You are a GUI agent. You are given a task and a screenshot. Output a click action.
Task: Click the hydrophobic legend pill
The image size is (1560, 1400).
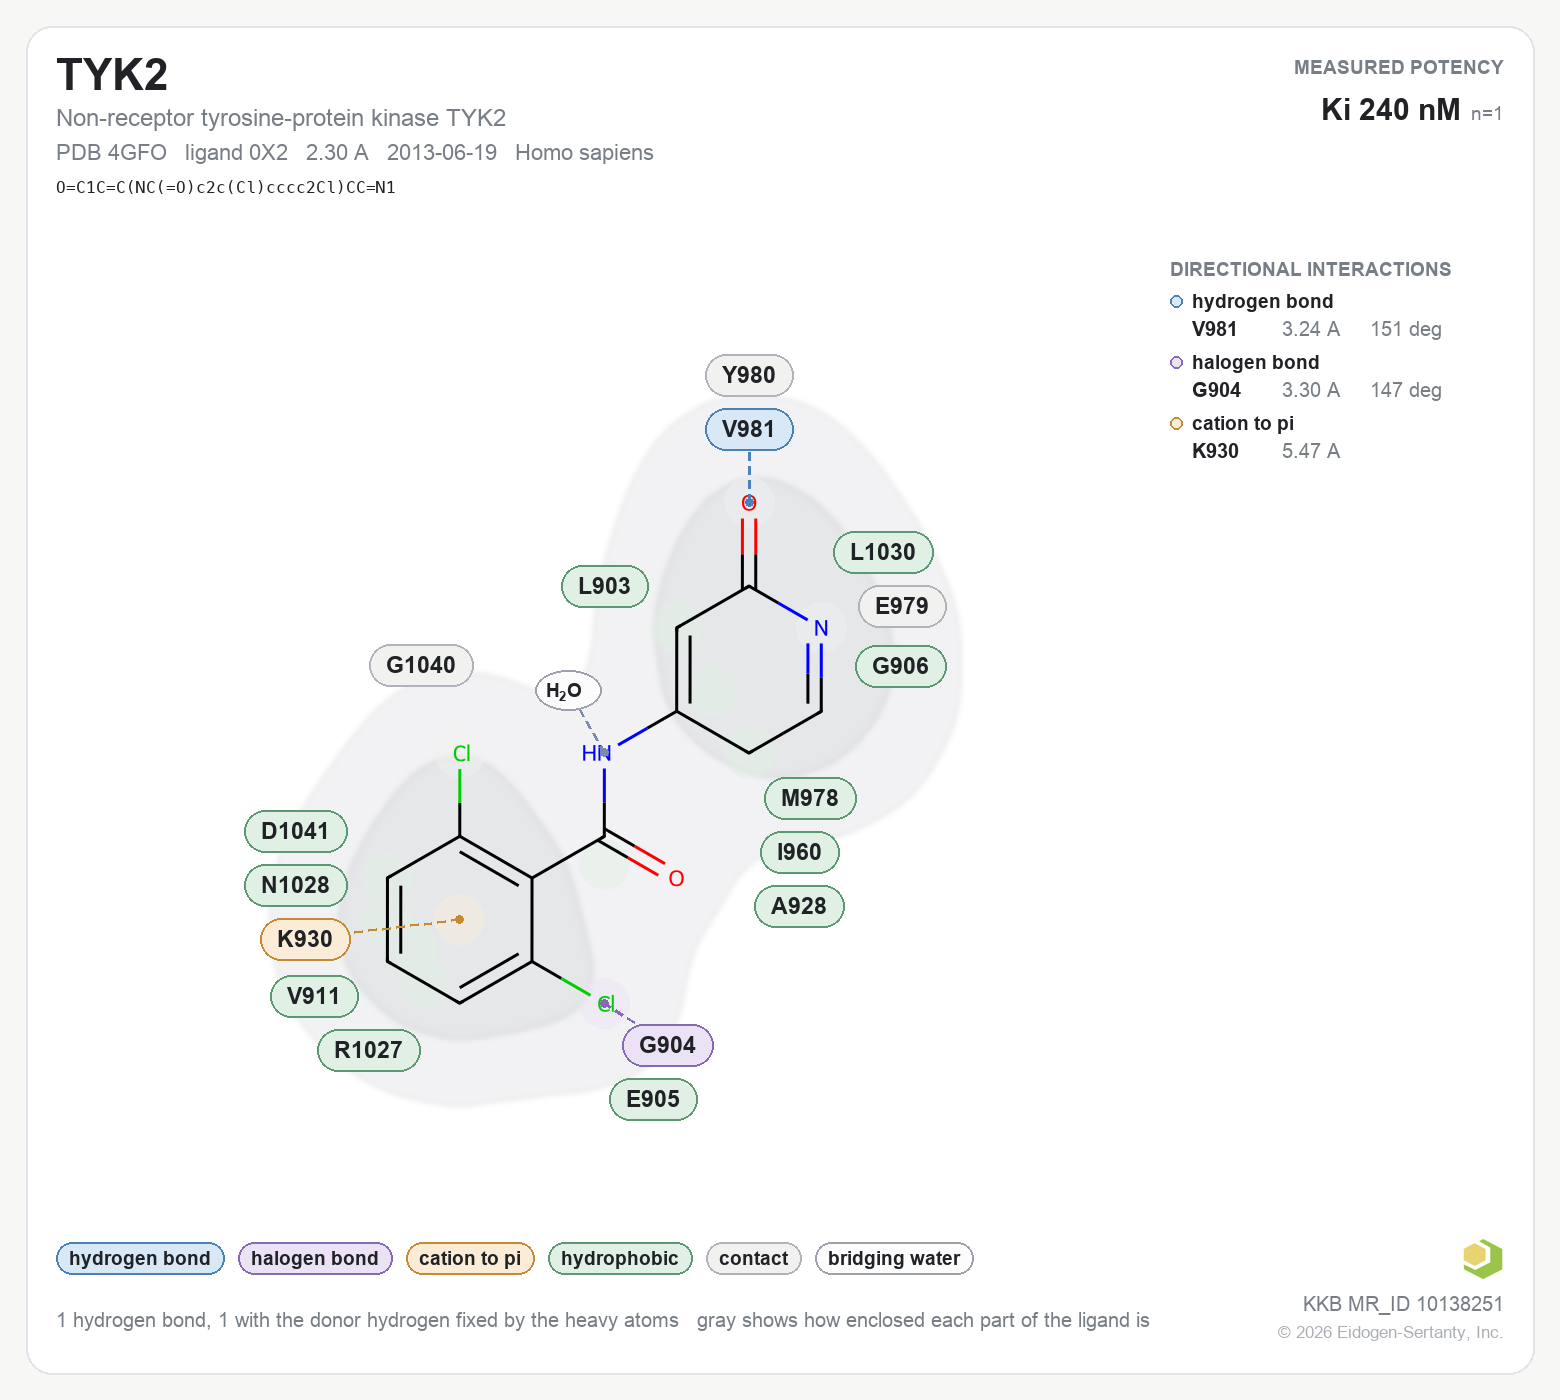coord(620,1258)
